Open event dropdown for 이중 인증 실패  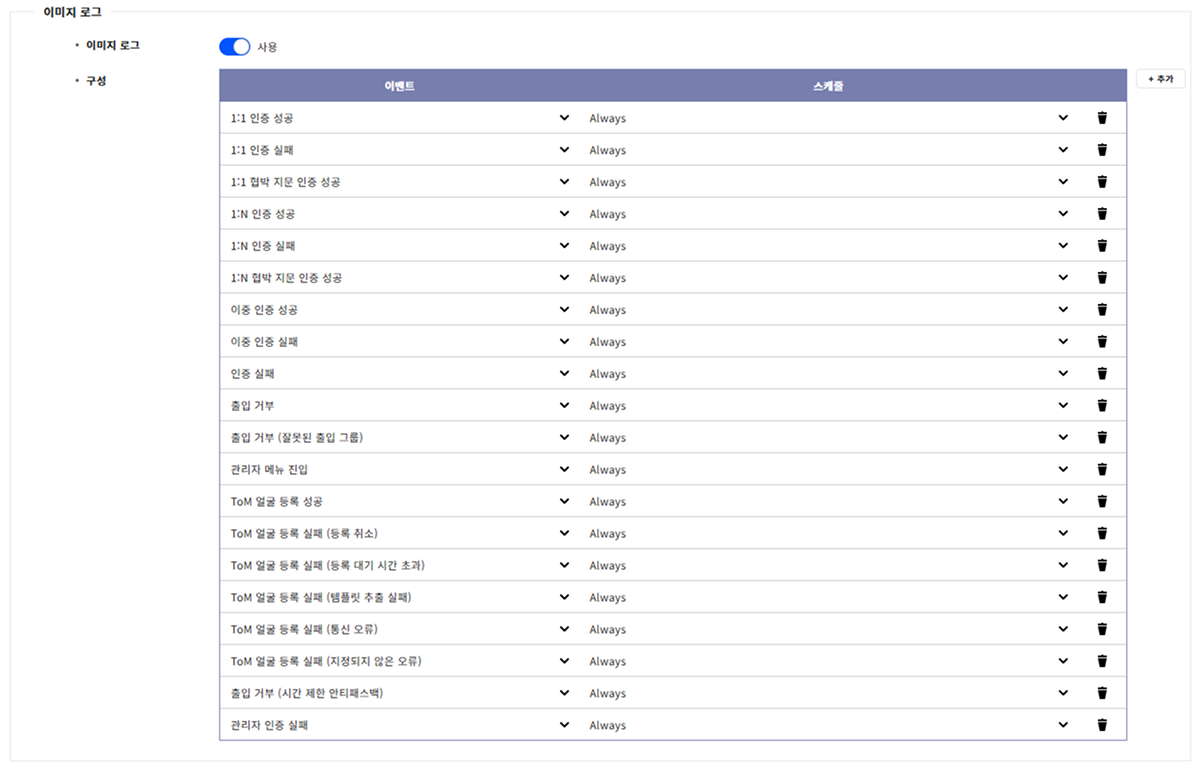[x=564, y=342]
